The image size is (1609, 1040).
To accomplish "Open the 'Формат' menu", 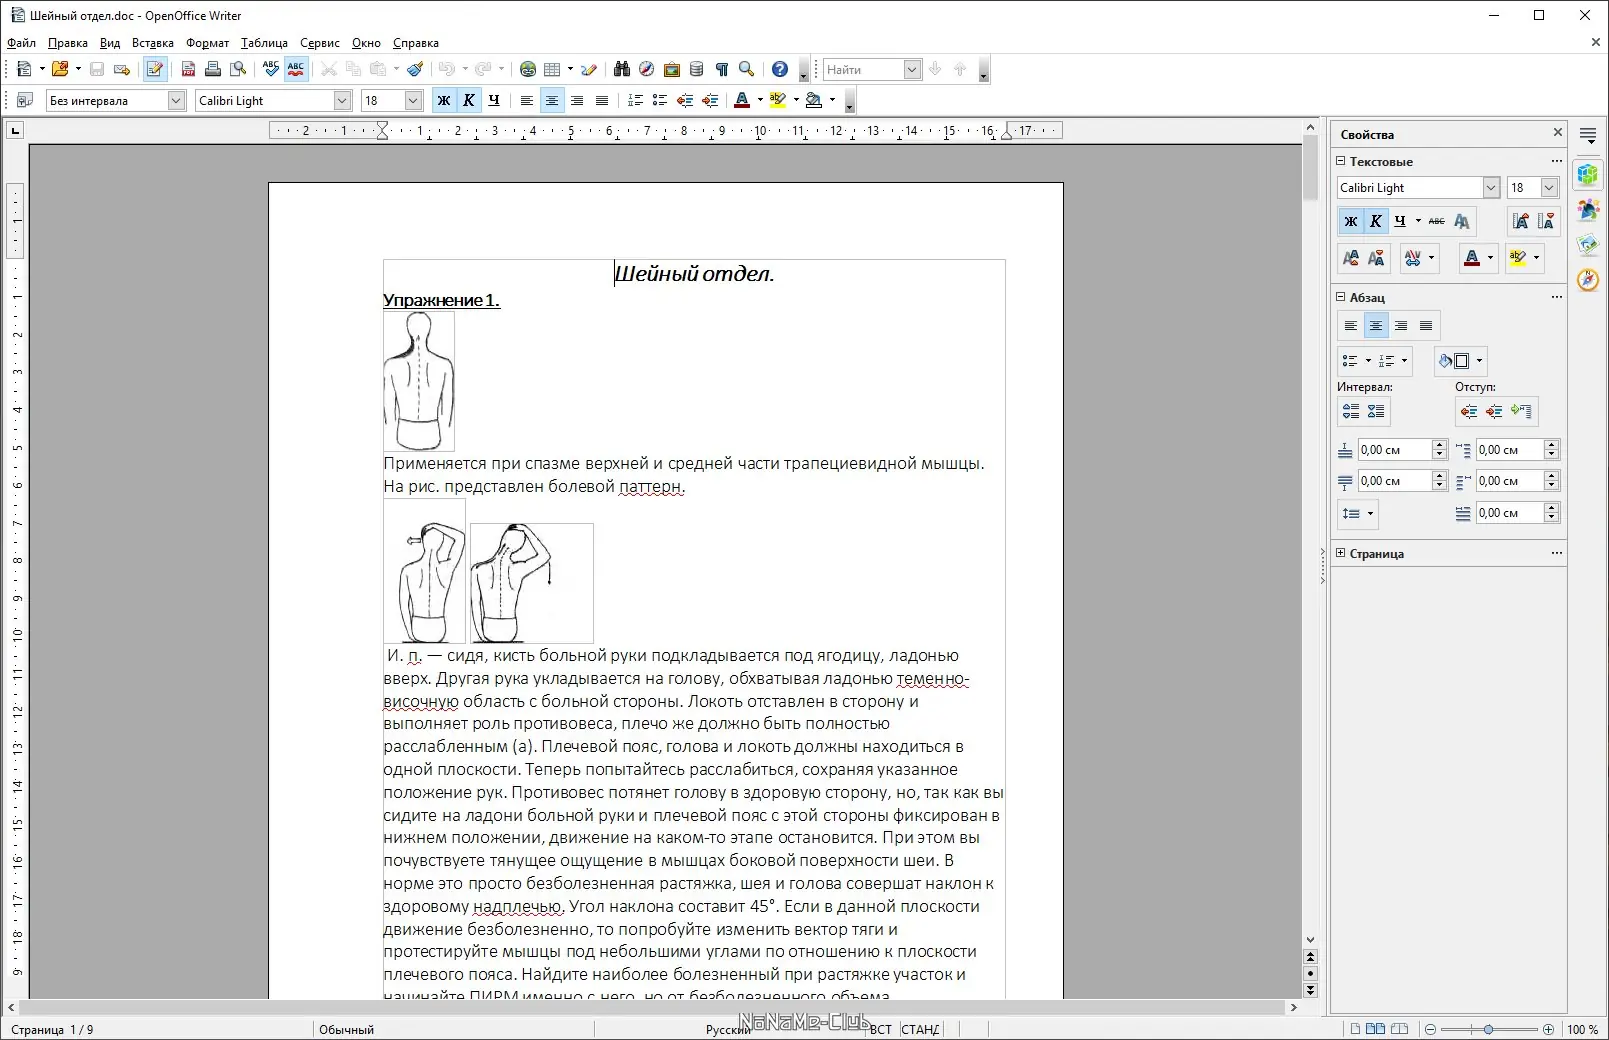I will [207, 43].
